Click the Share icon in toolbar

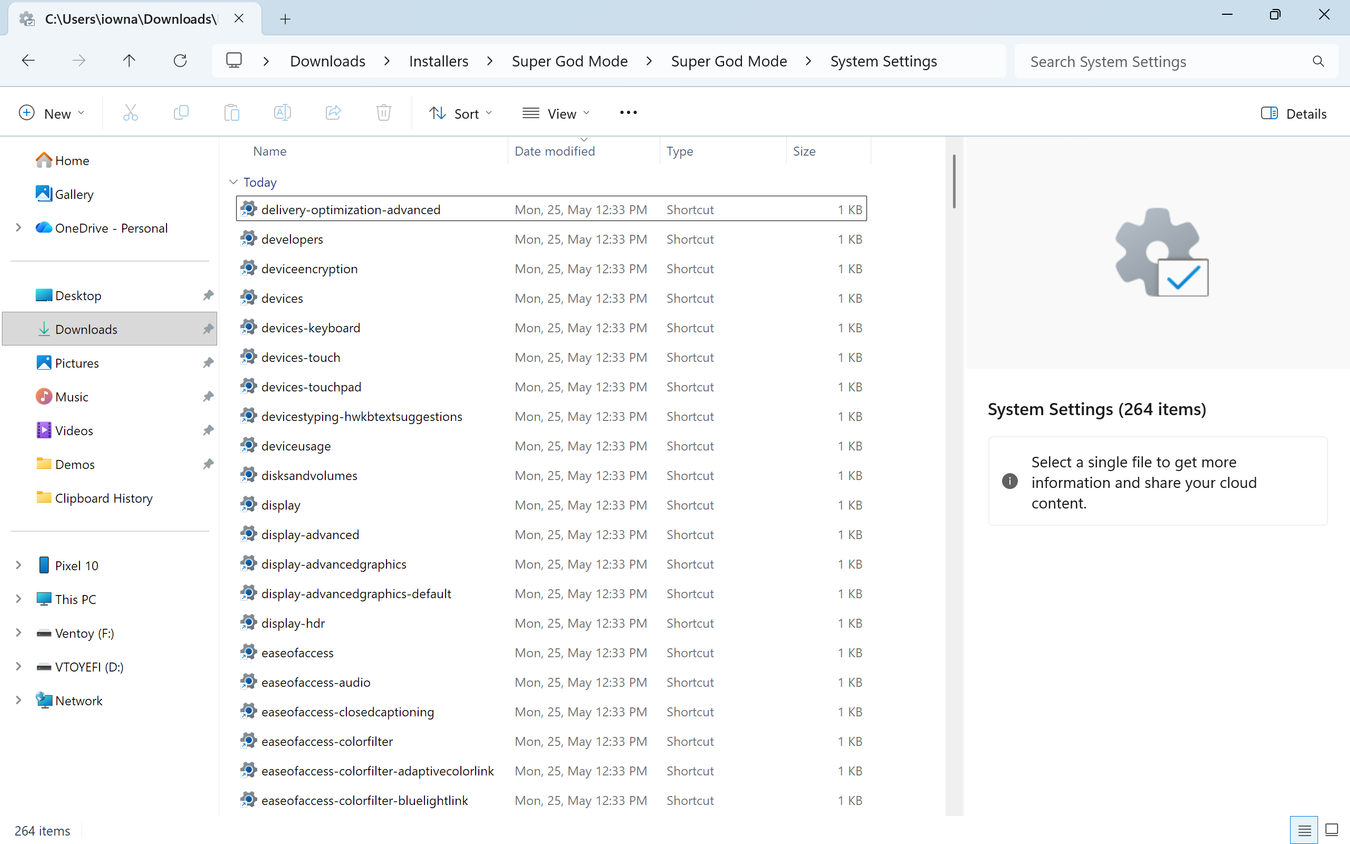(x=333, y=113)
